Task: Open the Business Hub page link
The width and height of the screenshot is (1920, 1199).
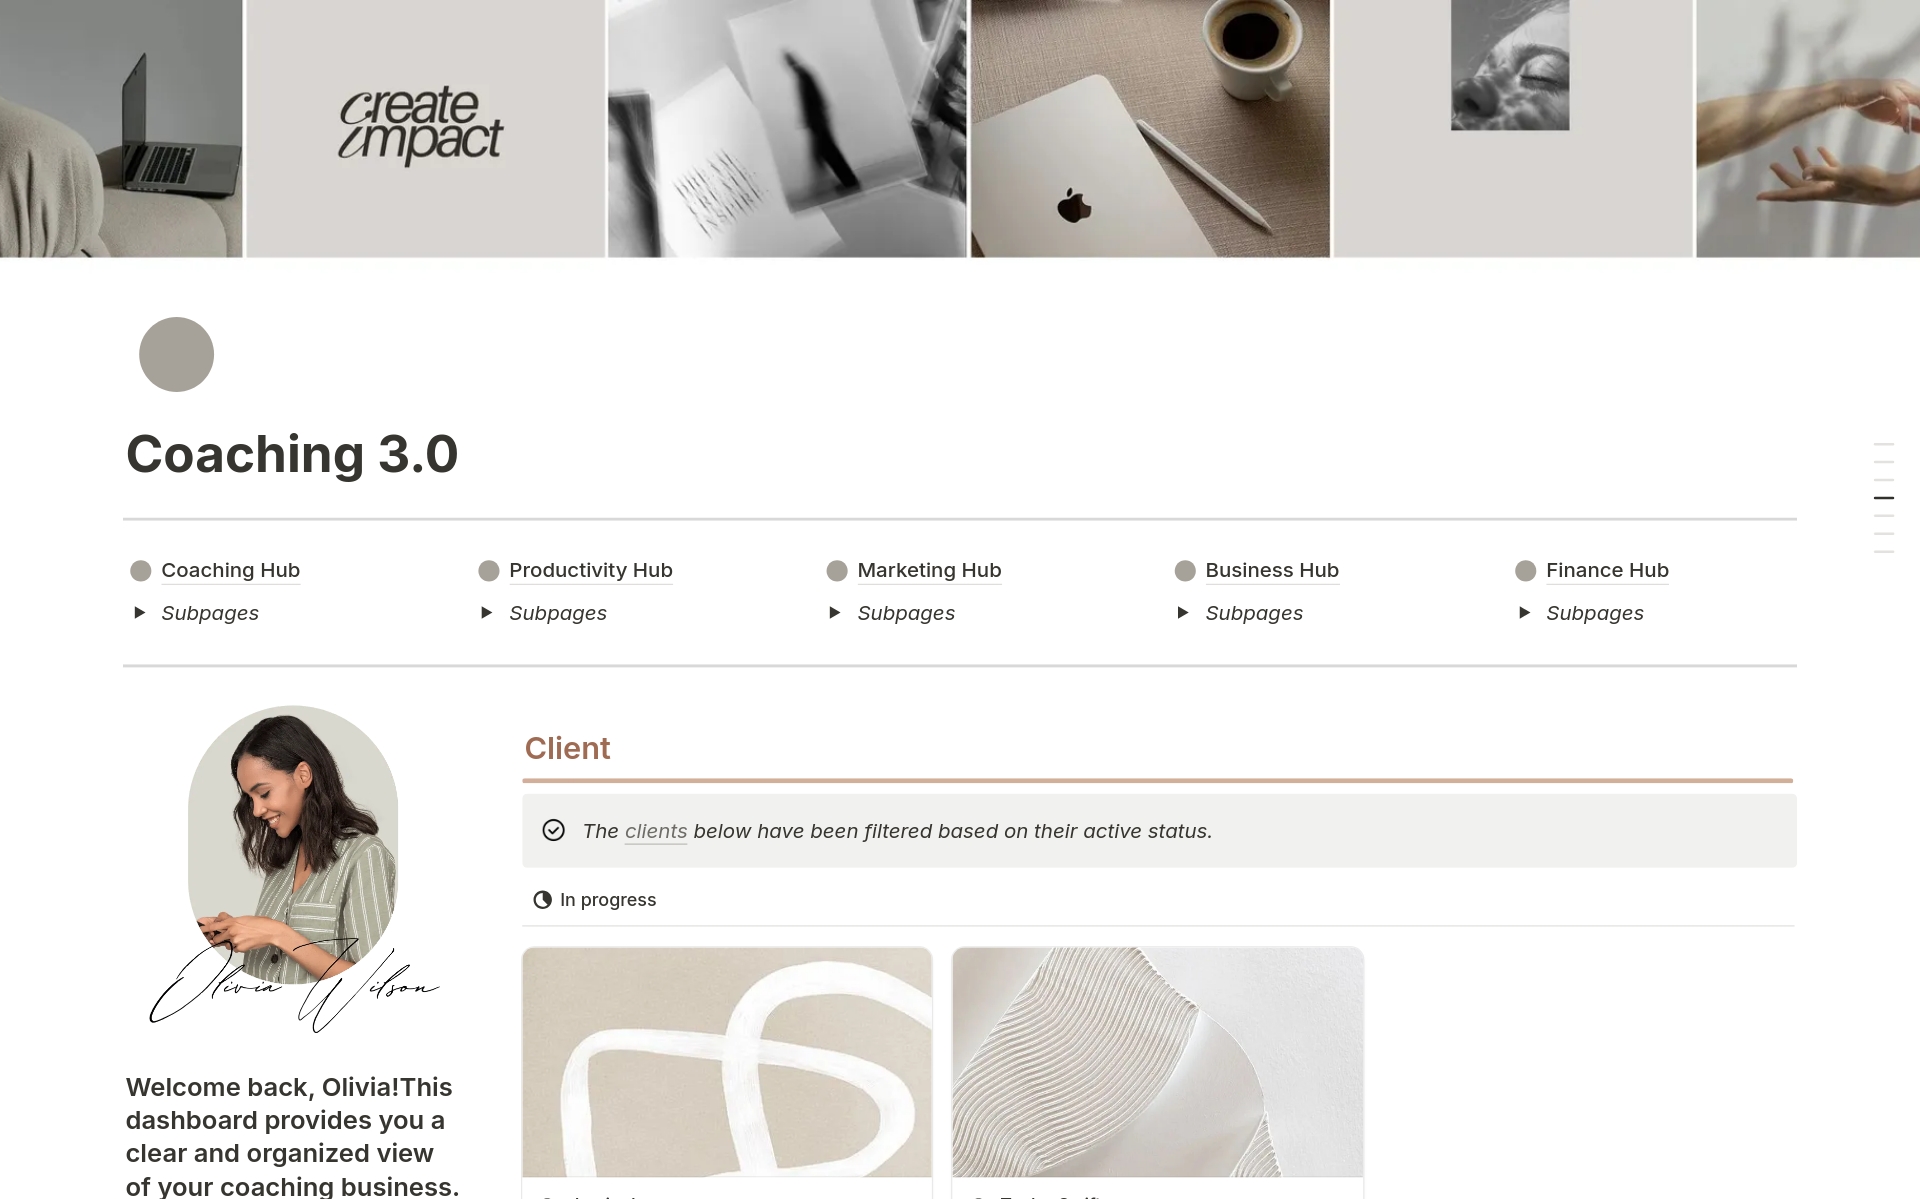Action: [x=1272, y=570]
